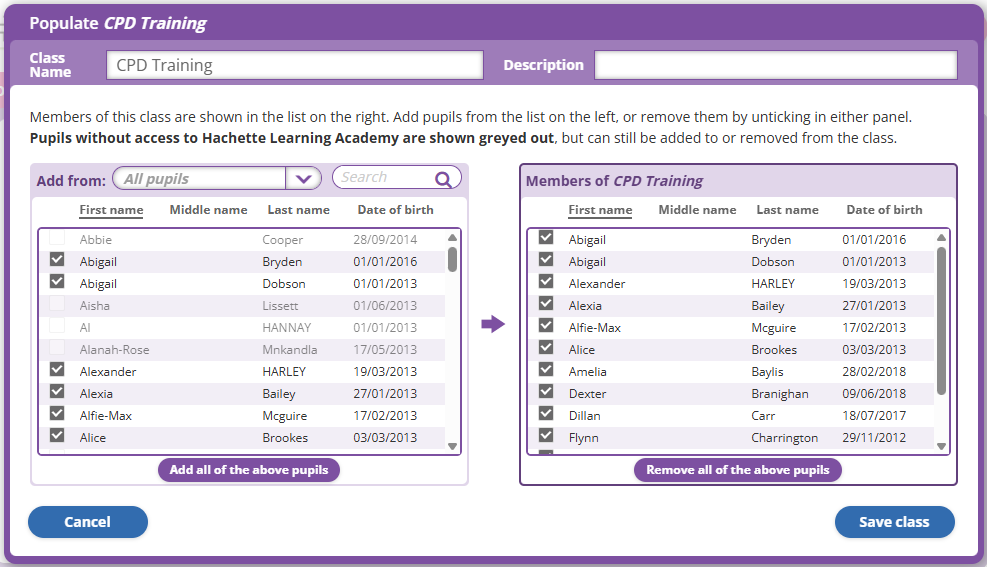This screenshot has height=567, width=987.
Task: Click the search magnifier icon
Action: (x=443, y=179)
